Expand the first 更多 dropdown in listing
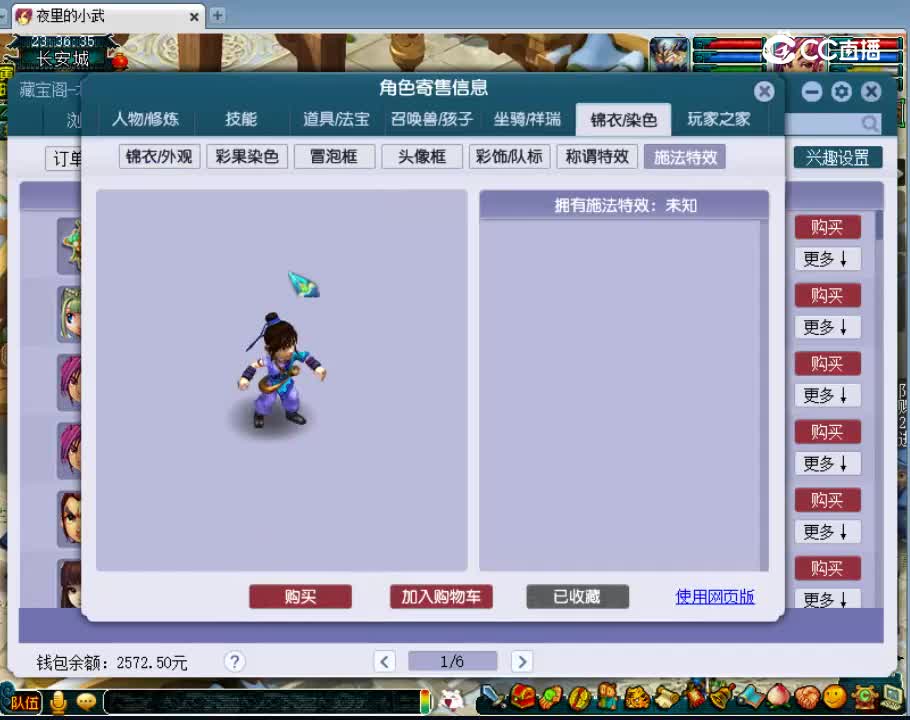Screen dimensions: 910x720 (827, 259)
